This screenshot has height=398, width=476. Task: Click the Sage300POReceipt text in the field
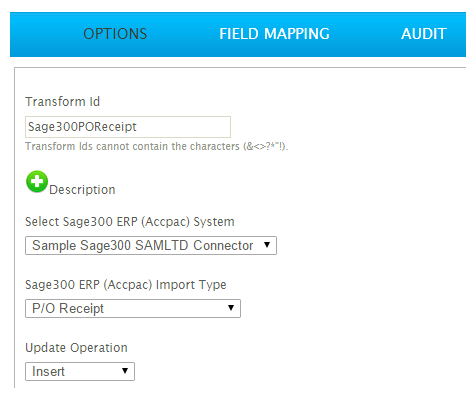82,127
